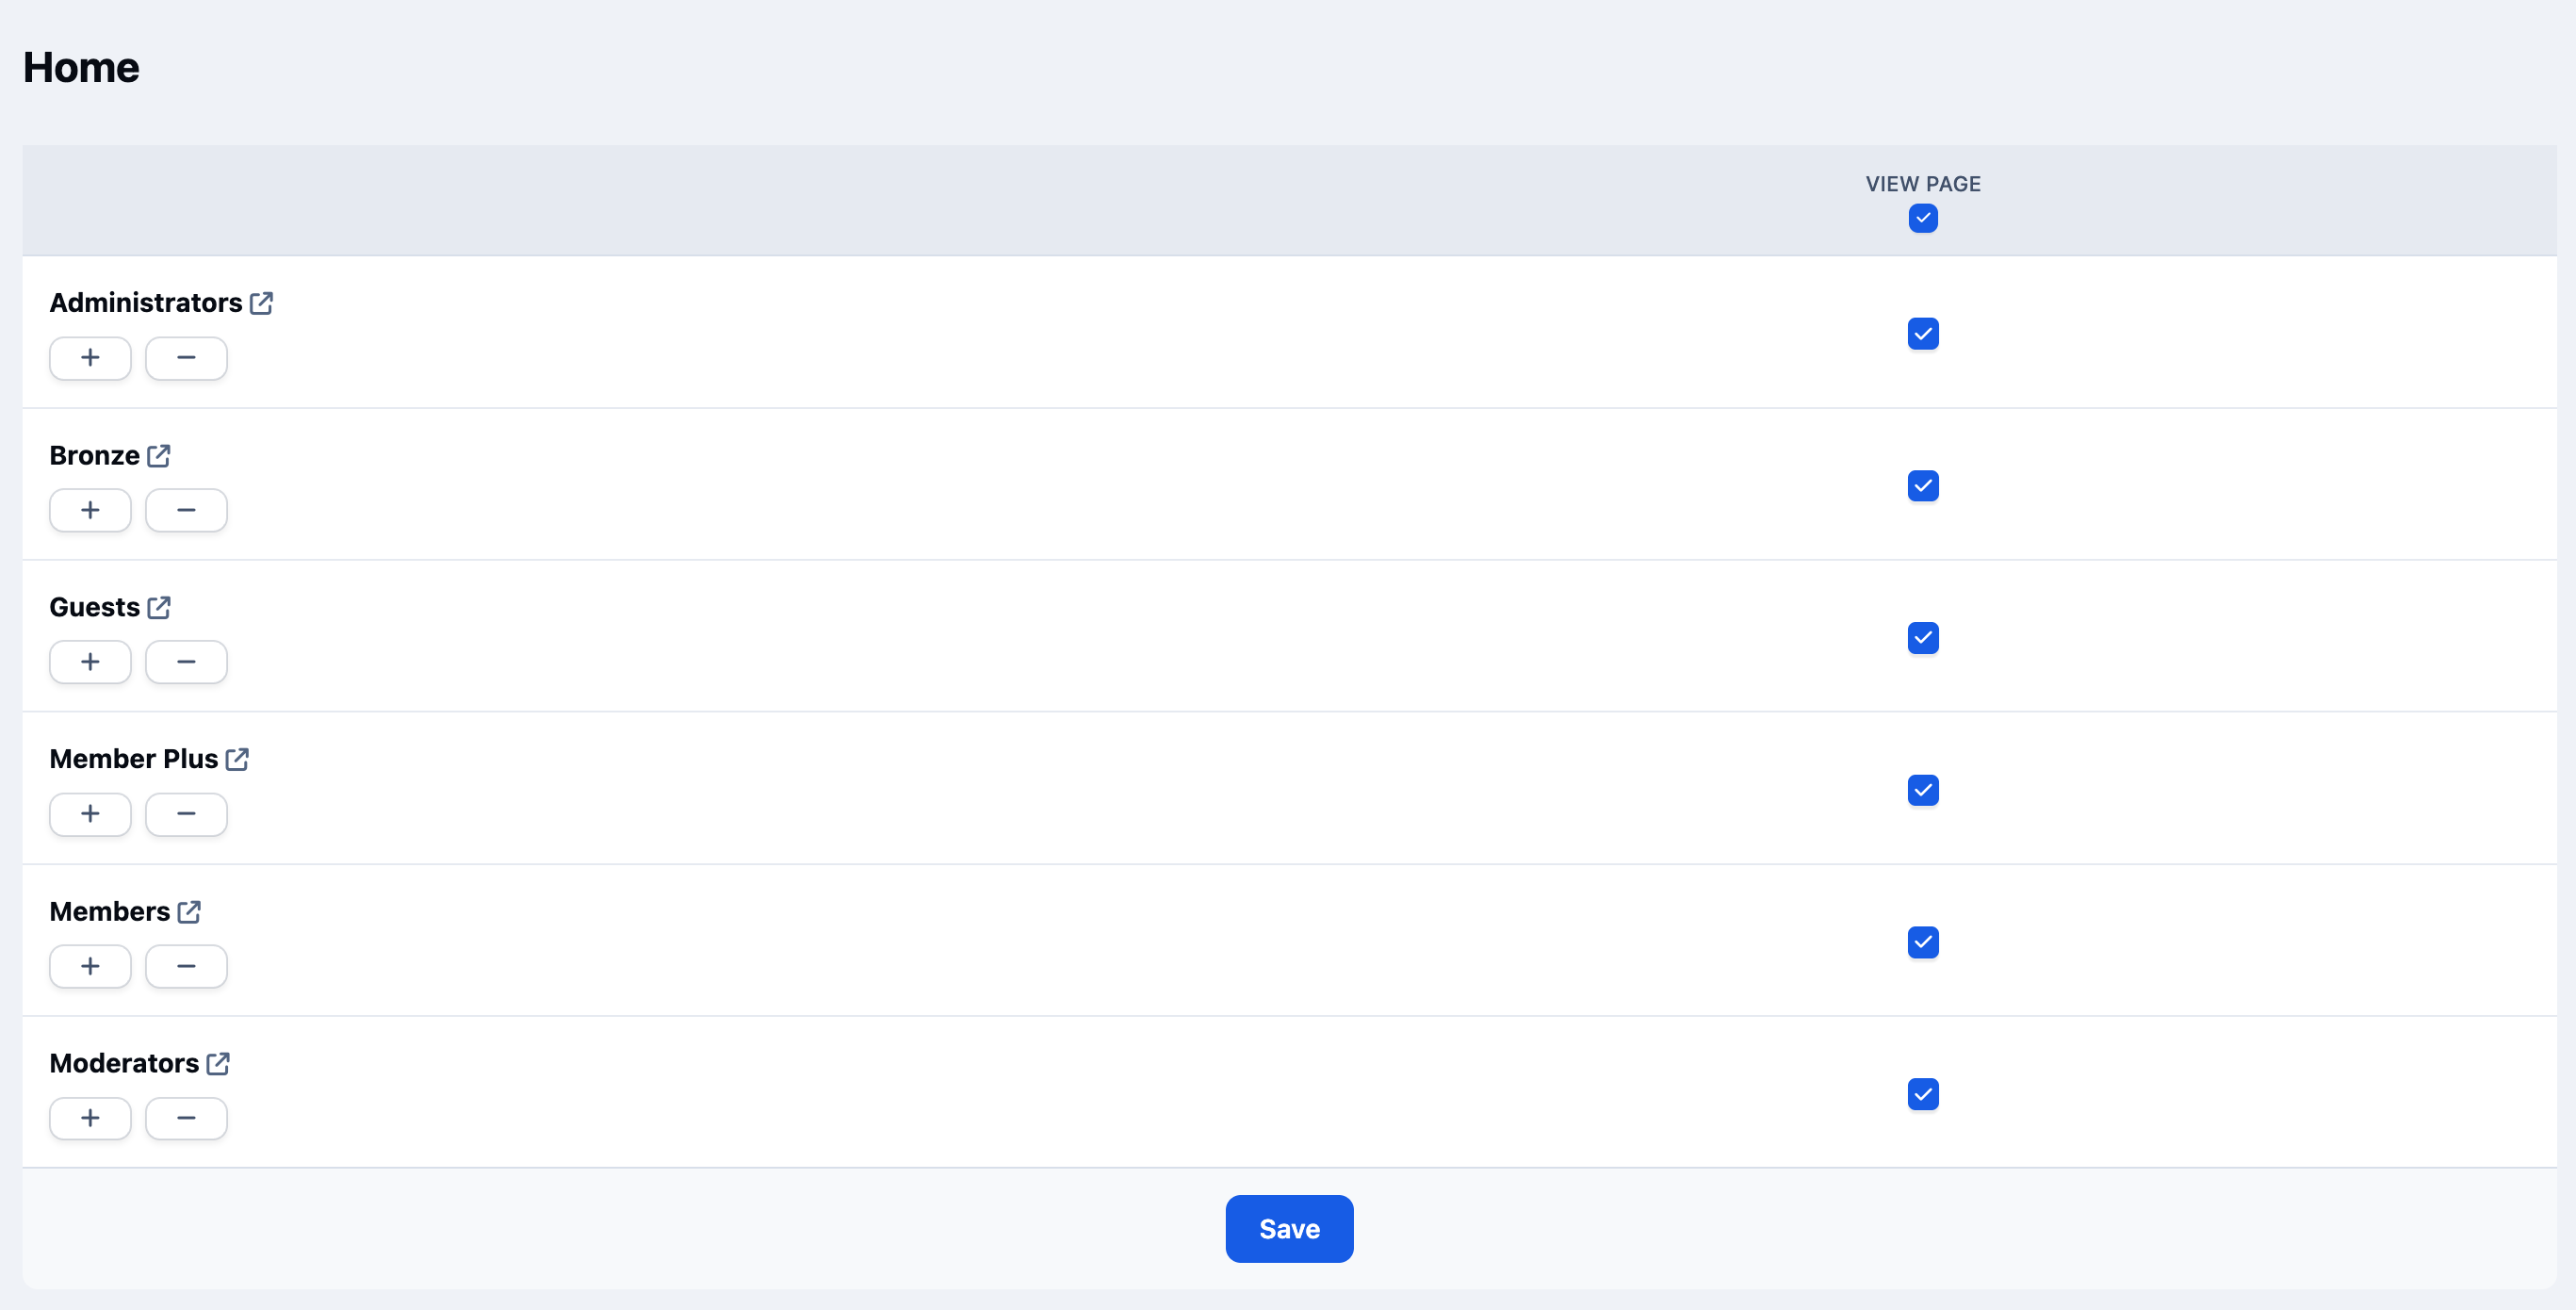Open the Administrators group external link icon
The width and height of the screenshot is (2576, 1310).
261,303
